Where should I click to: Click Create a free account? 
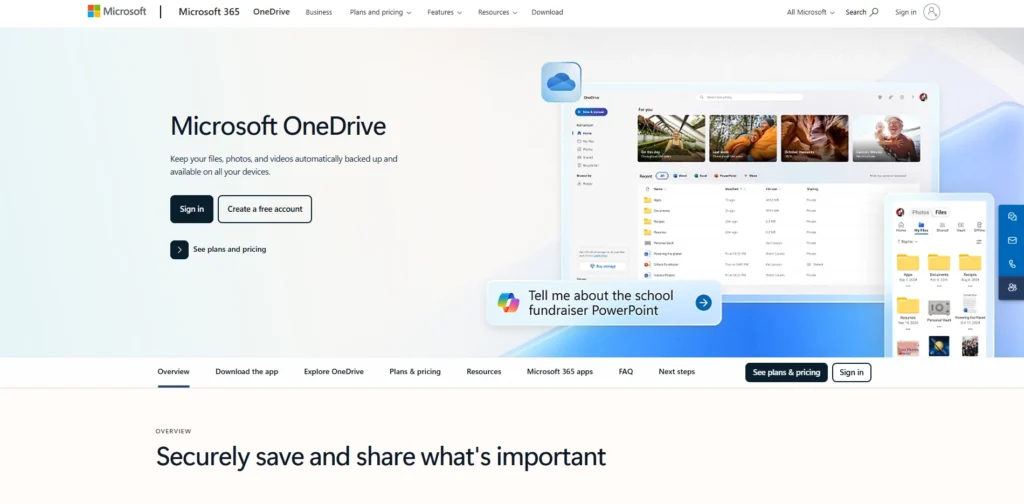264,209
